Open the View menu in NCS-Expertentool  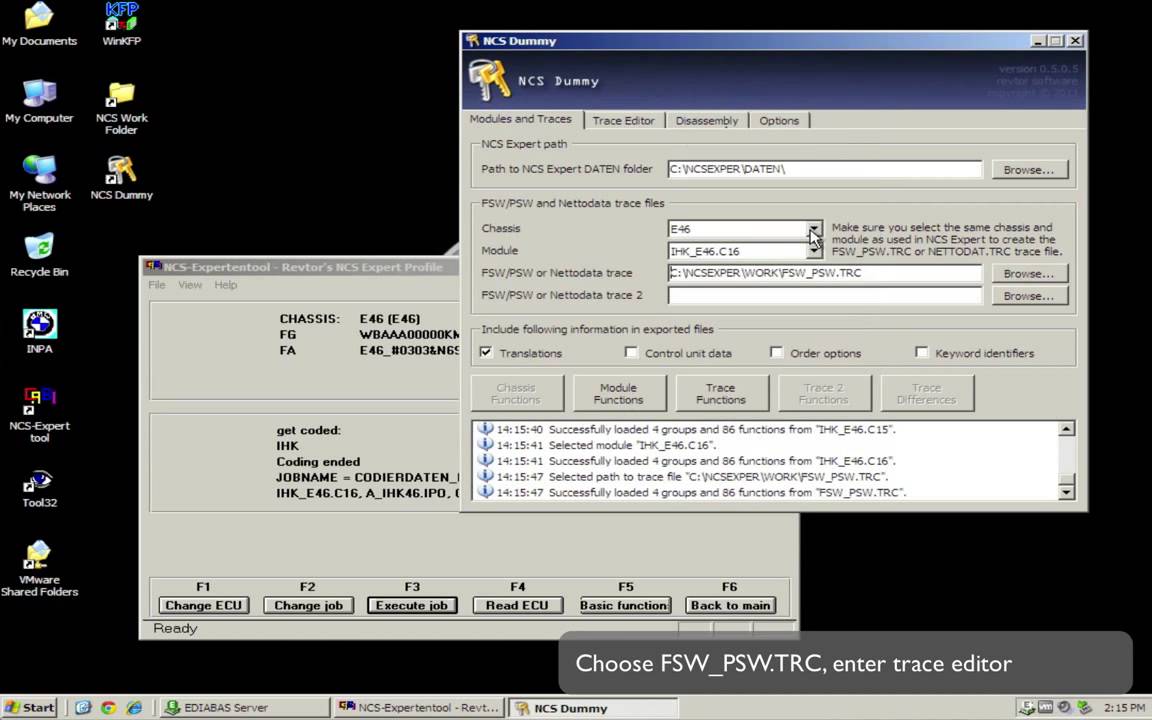point(190,285)
